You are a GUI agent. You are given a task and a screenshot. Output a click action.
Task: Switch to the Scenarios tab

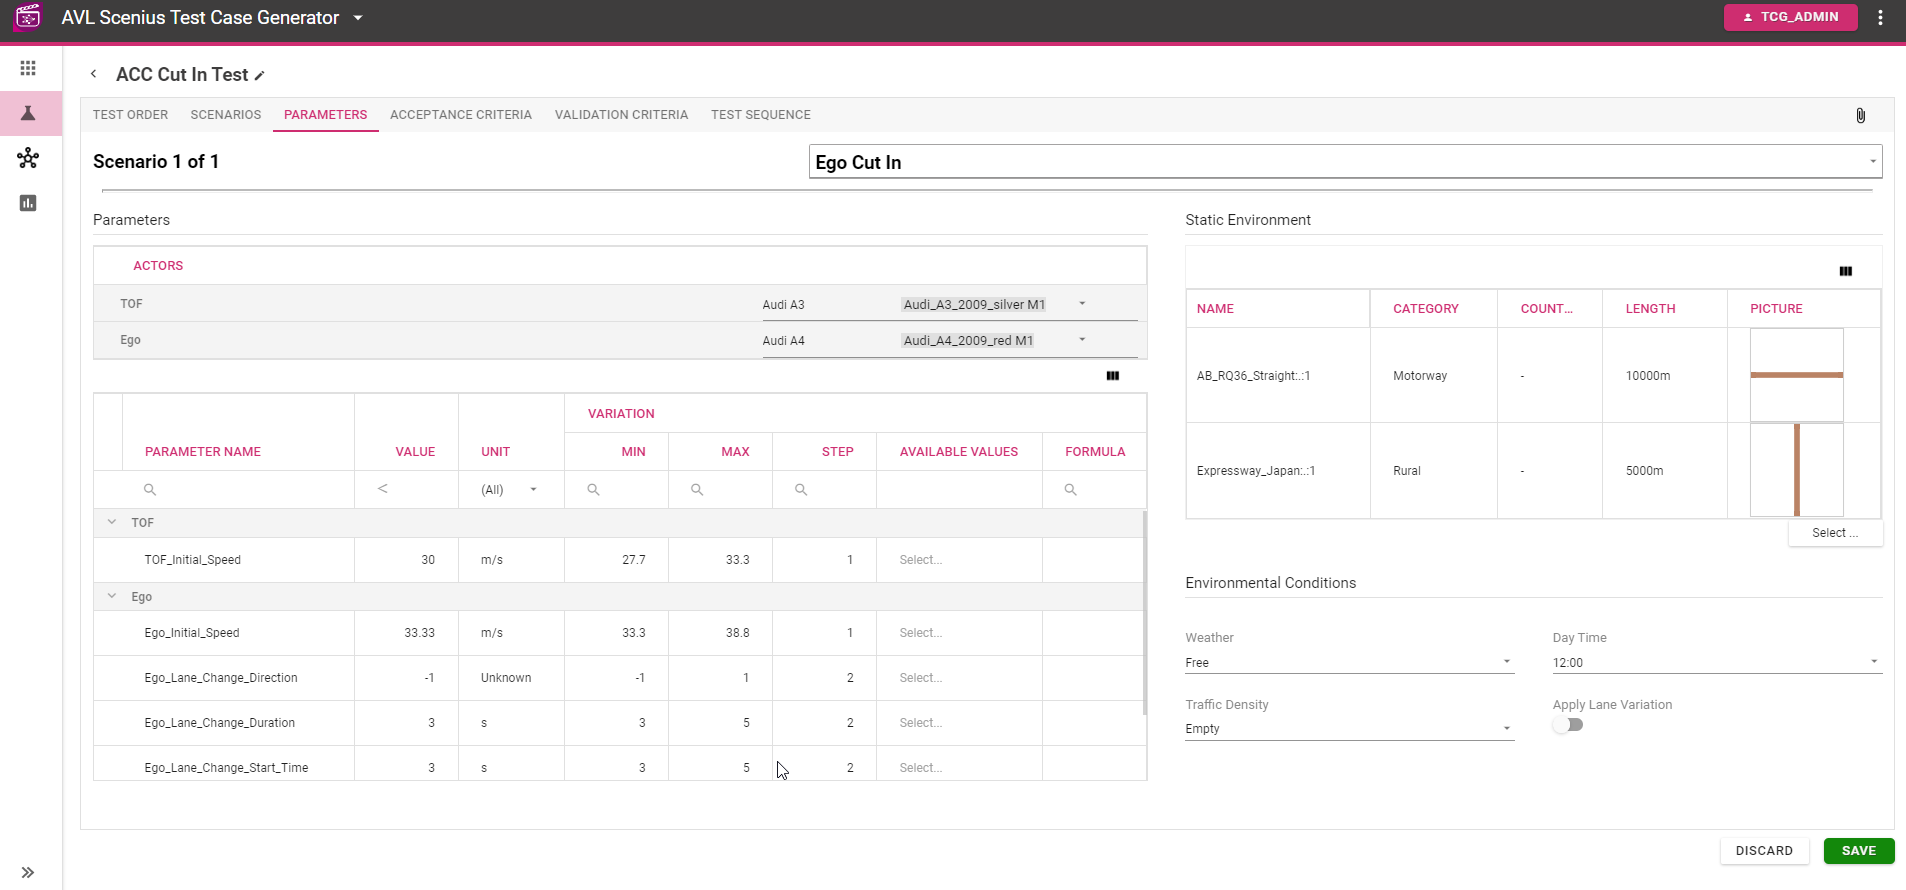coord(226,115)
